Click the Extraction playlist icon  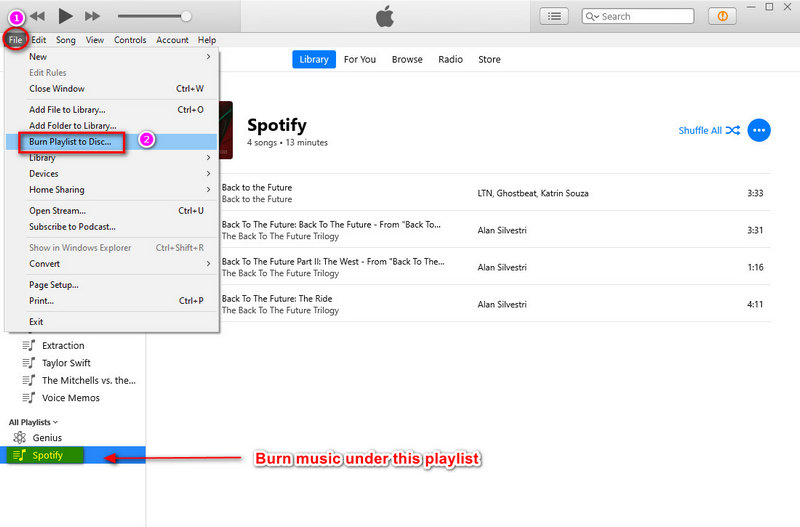click(29, 345)
